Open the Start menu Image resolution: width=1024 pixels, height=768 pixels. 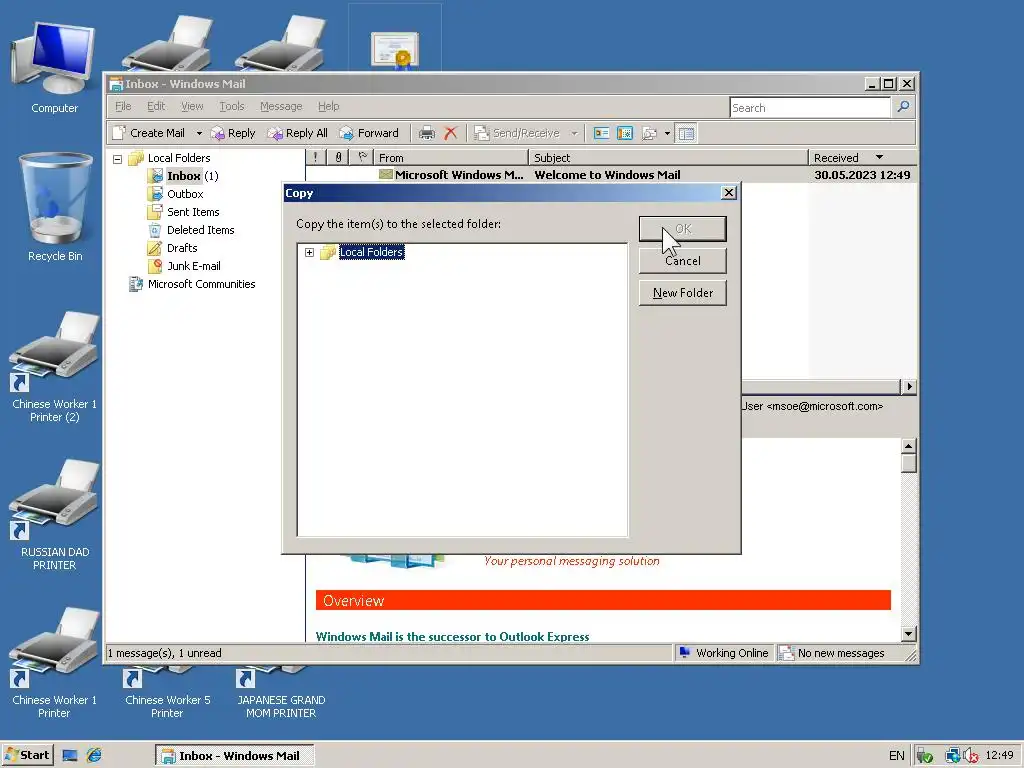(x=27, y=755)
